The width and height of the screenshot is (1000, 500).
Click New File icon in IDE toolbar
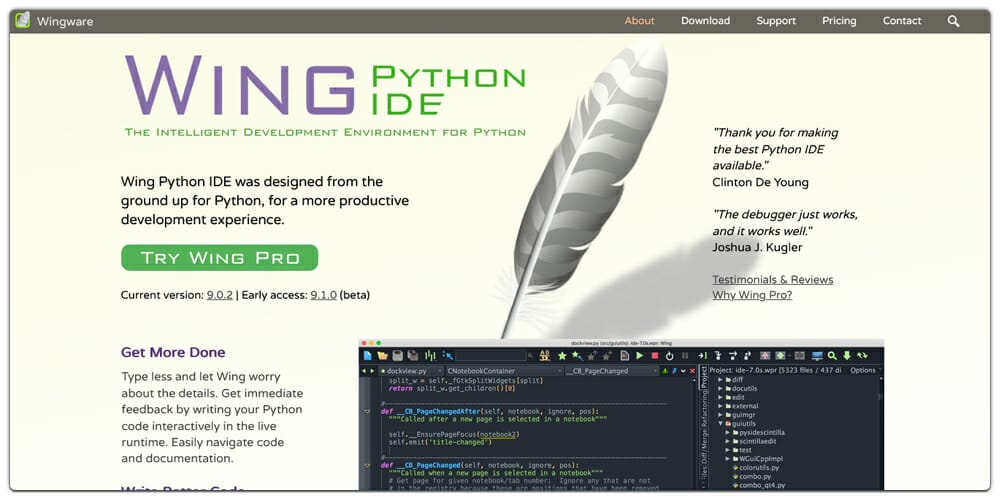click(x=367, y=356)
